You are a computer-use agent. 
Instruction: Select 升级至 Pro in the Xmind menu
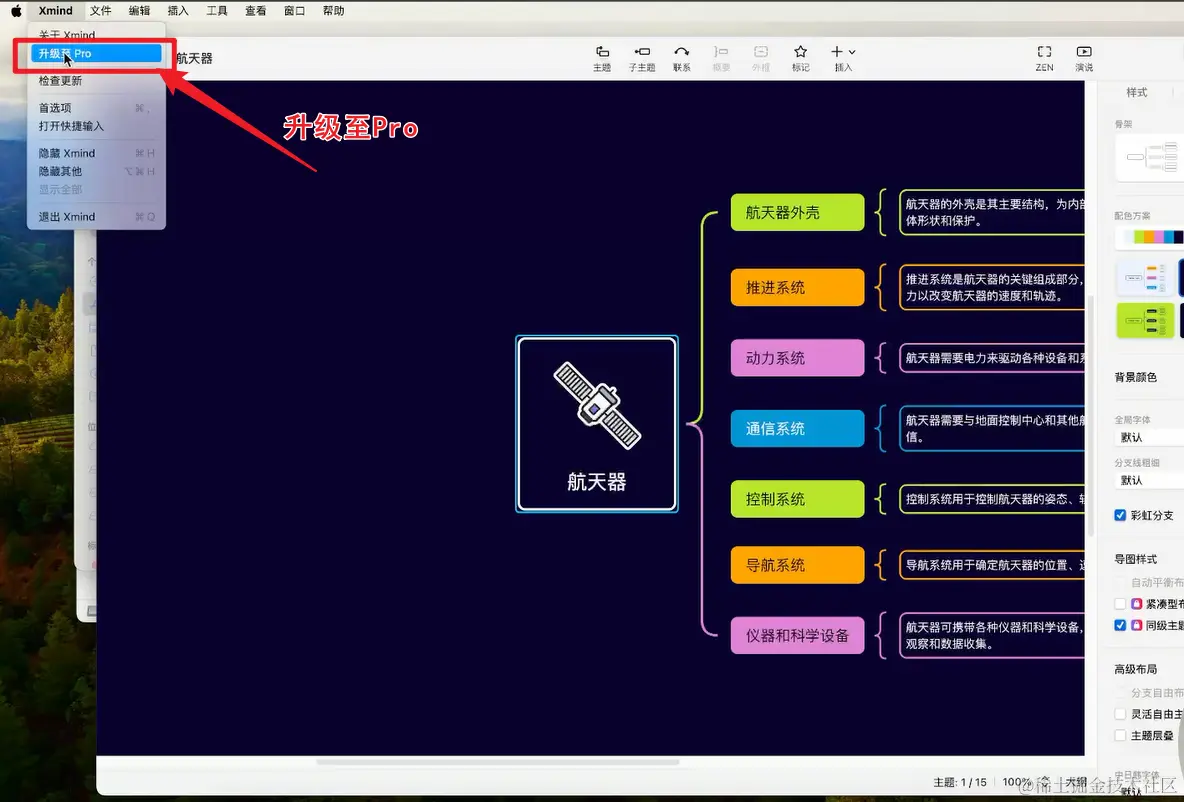tap(96, 54)
